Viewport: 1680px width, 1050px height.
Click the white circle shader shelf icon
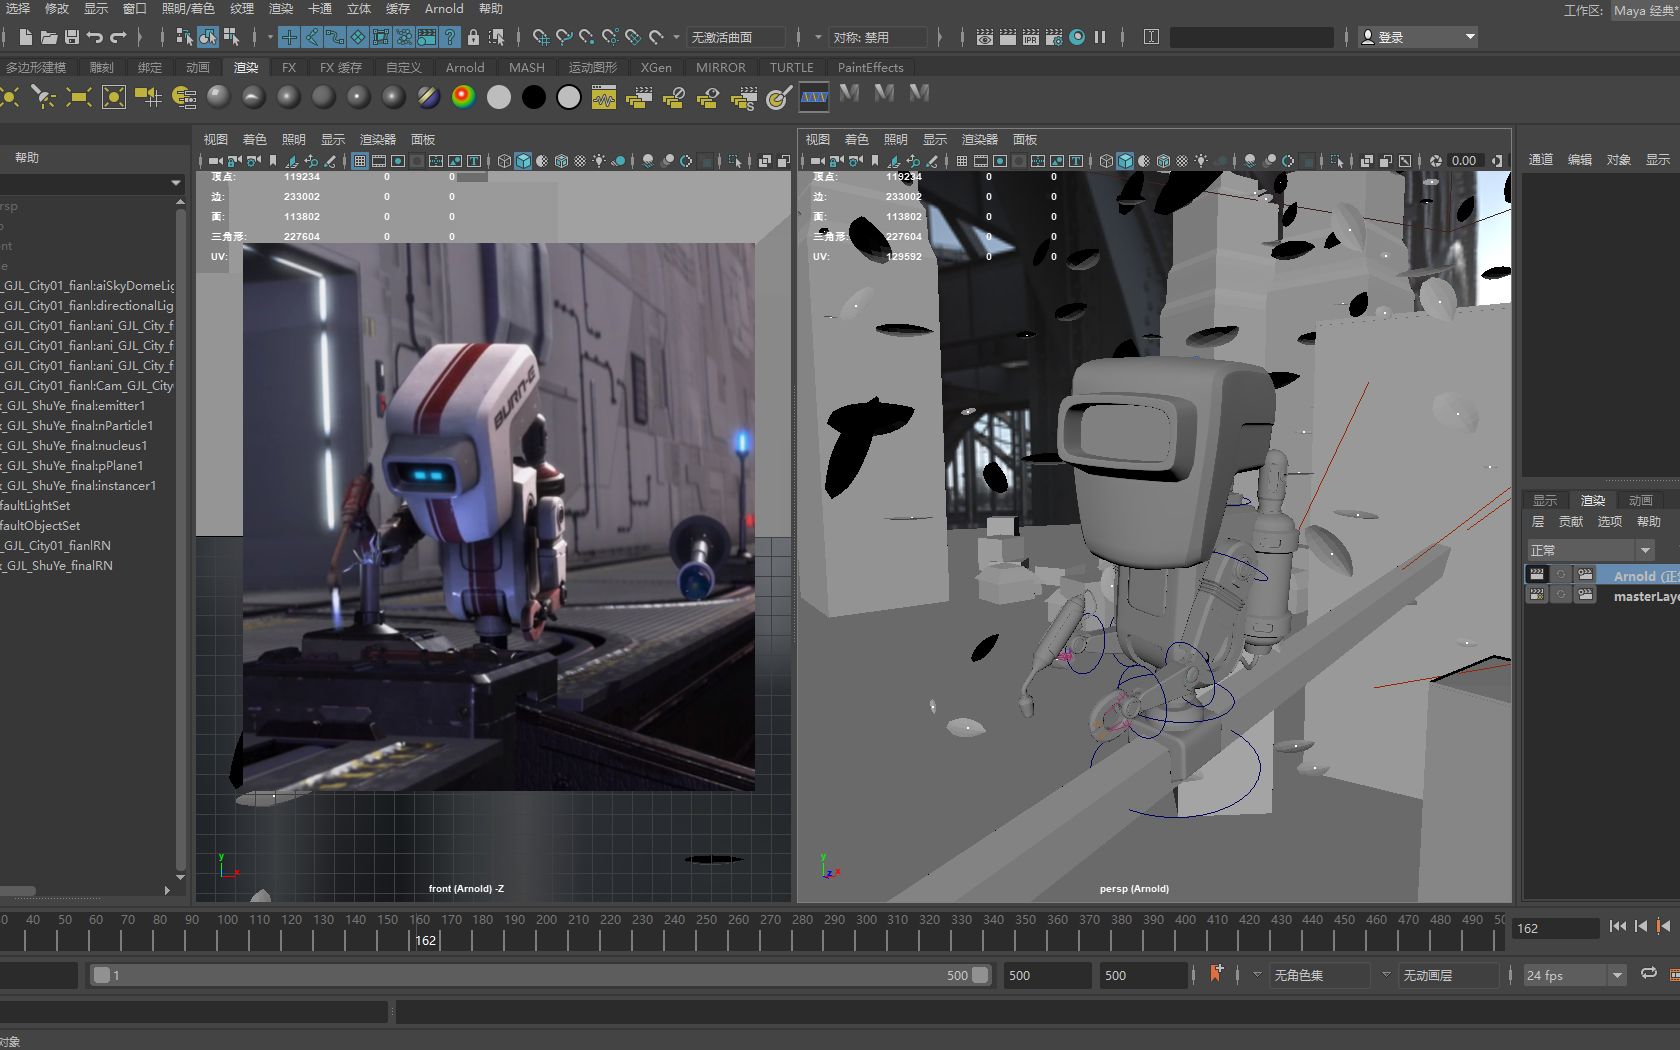coord(498,96)
